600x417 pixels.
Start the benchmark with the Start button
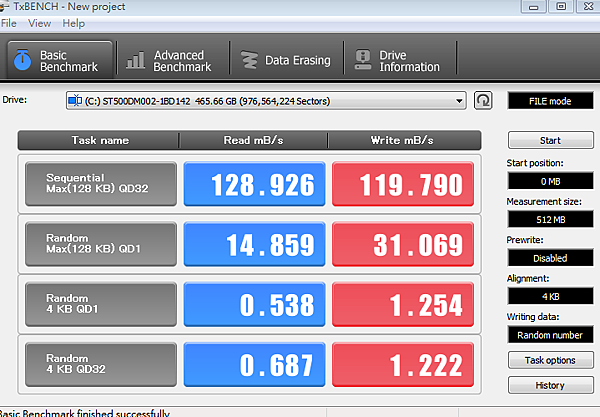coord(551,140)
